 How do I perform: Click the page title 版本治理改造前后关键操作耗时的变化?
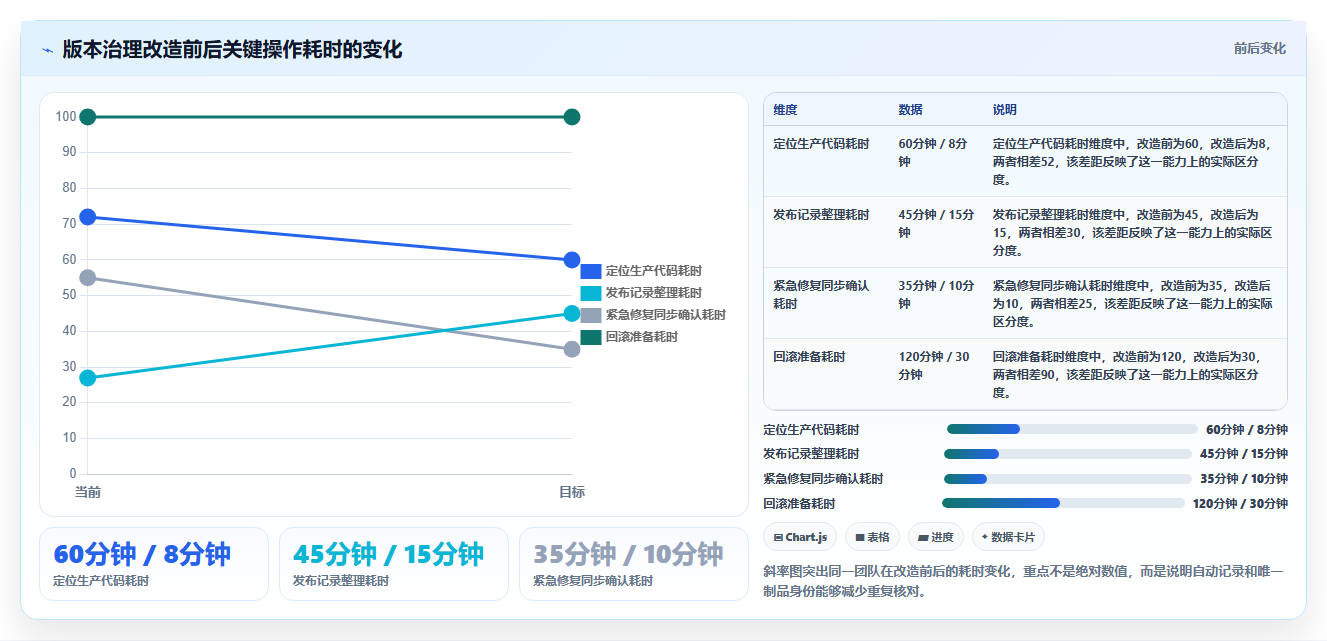232,49
